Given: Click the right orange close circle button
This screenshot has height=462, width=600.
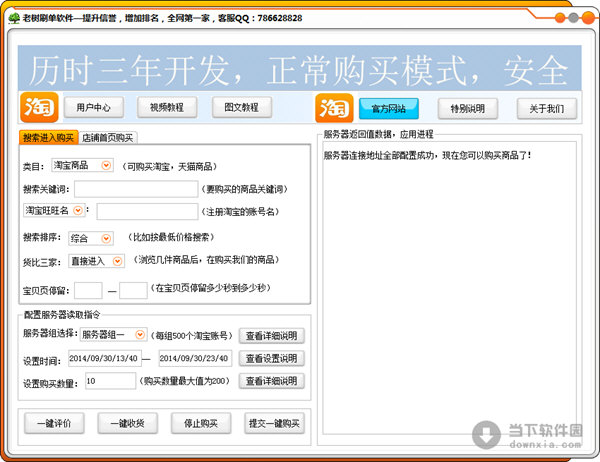Looking at the screenshot, I should pyautogui.click(x=588, y=18).
